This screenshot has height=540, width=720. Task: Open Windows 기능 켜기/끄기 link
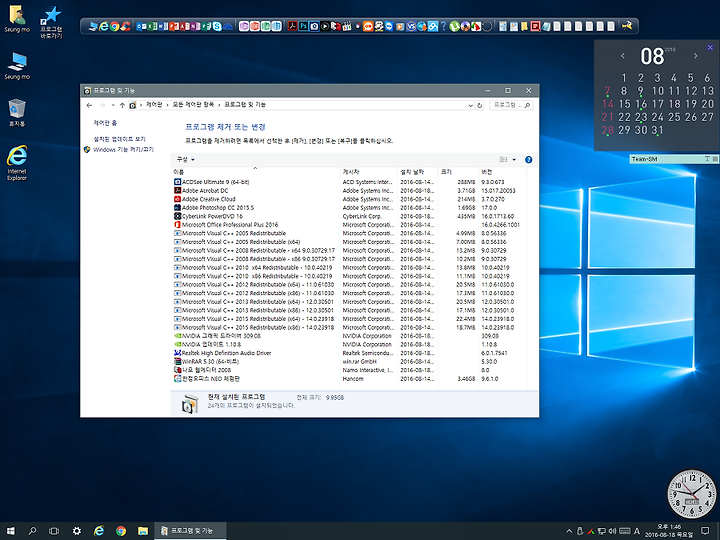pos(123,150)
